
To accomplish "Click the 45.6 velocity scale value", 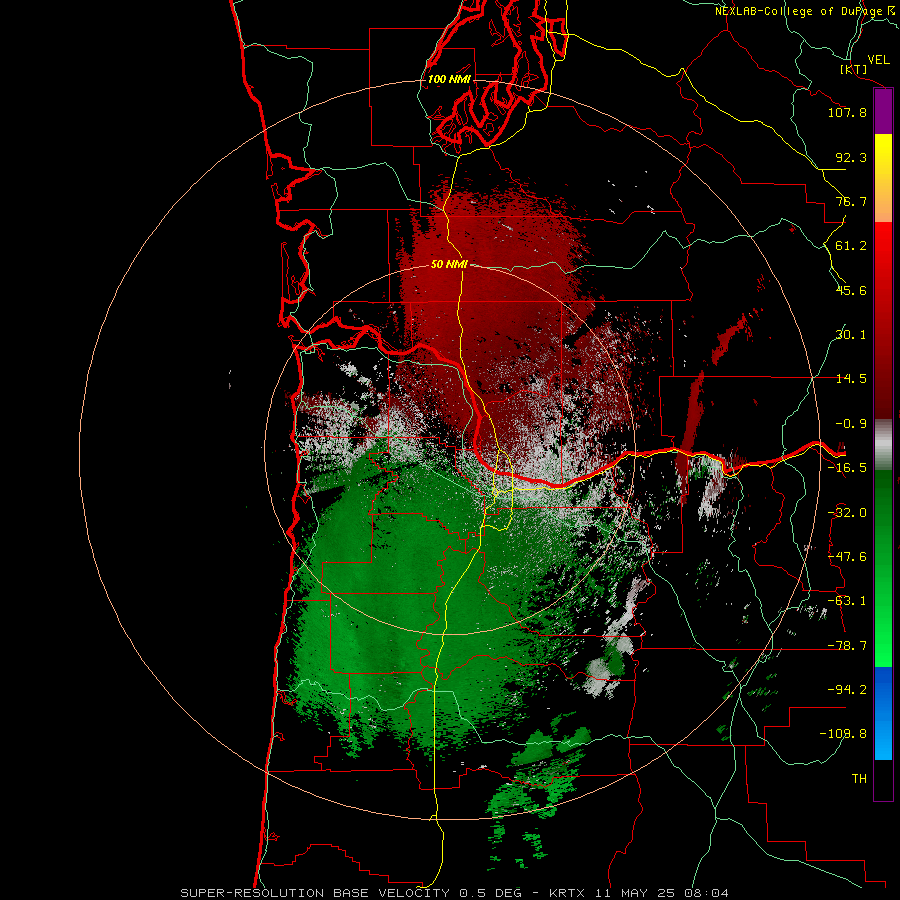I will point(851,290).
